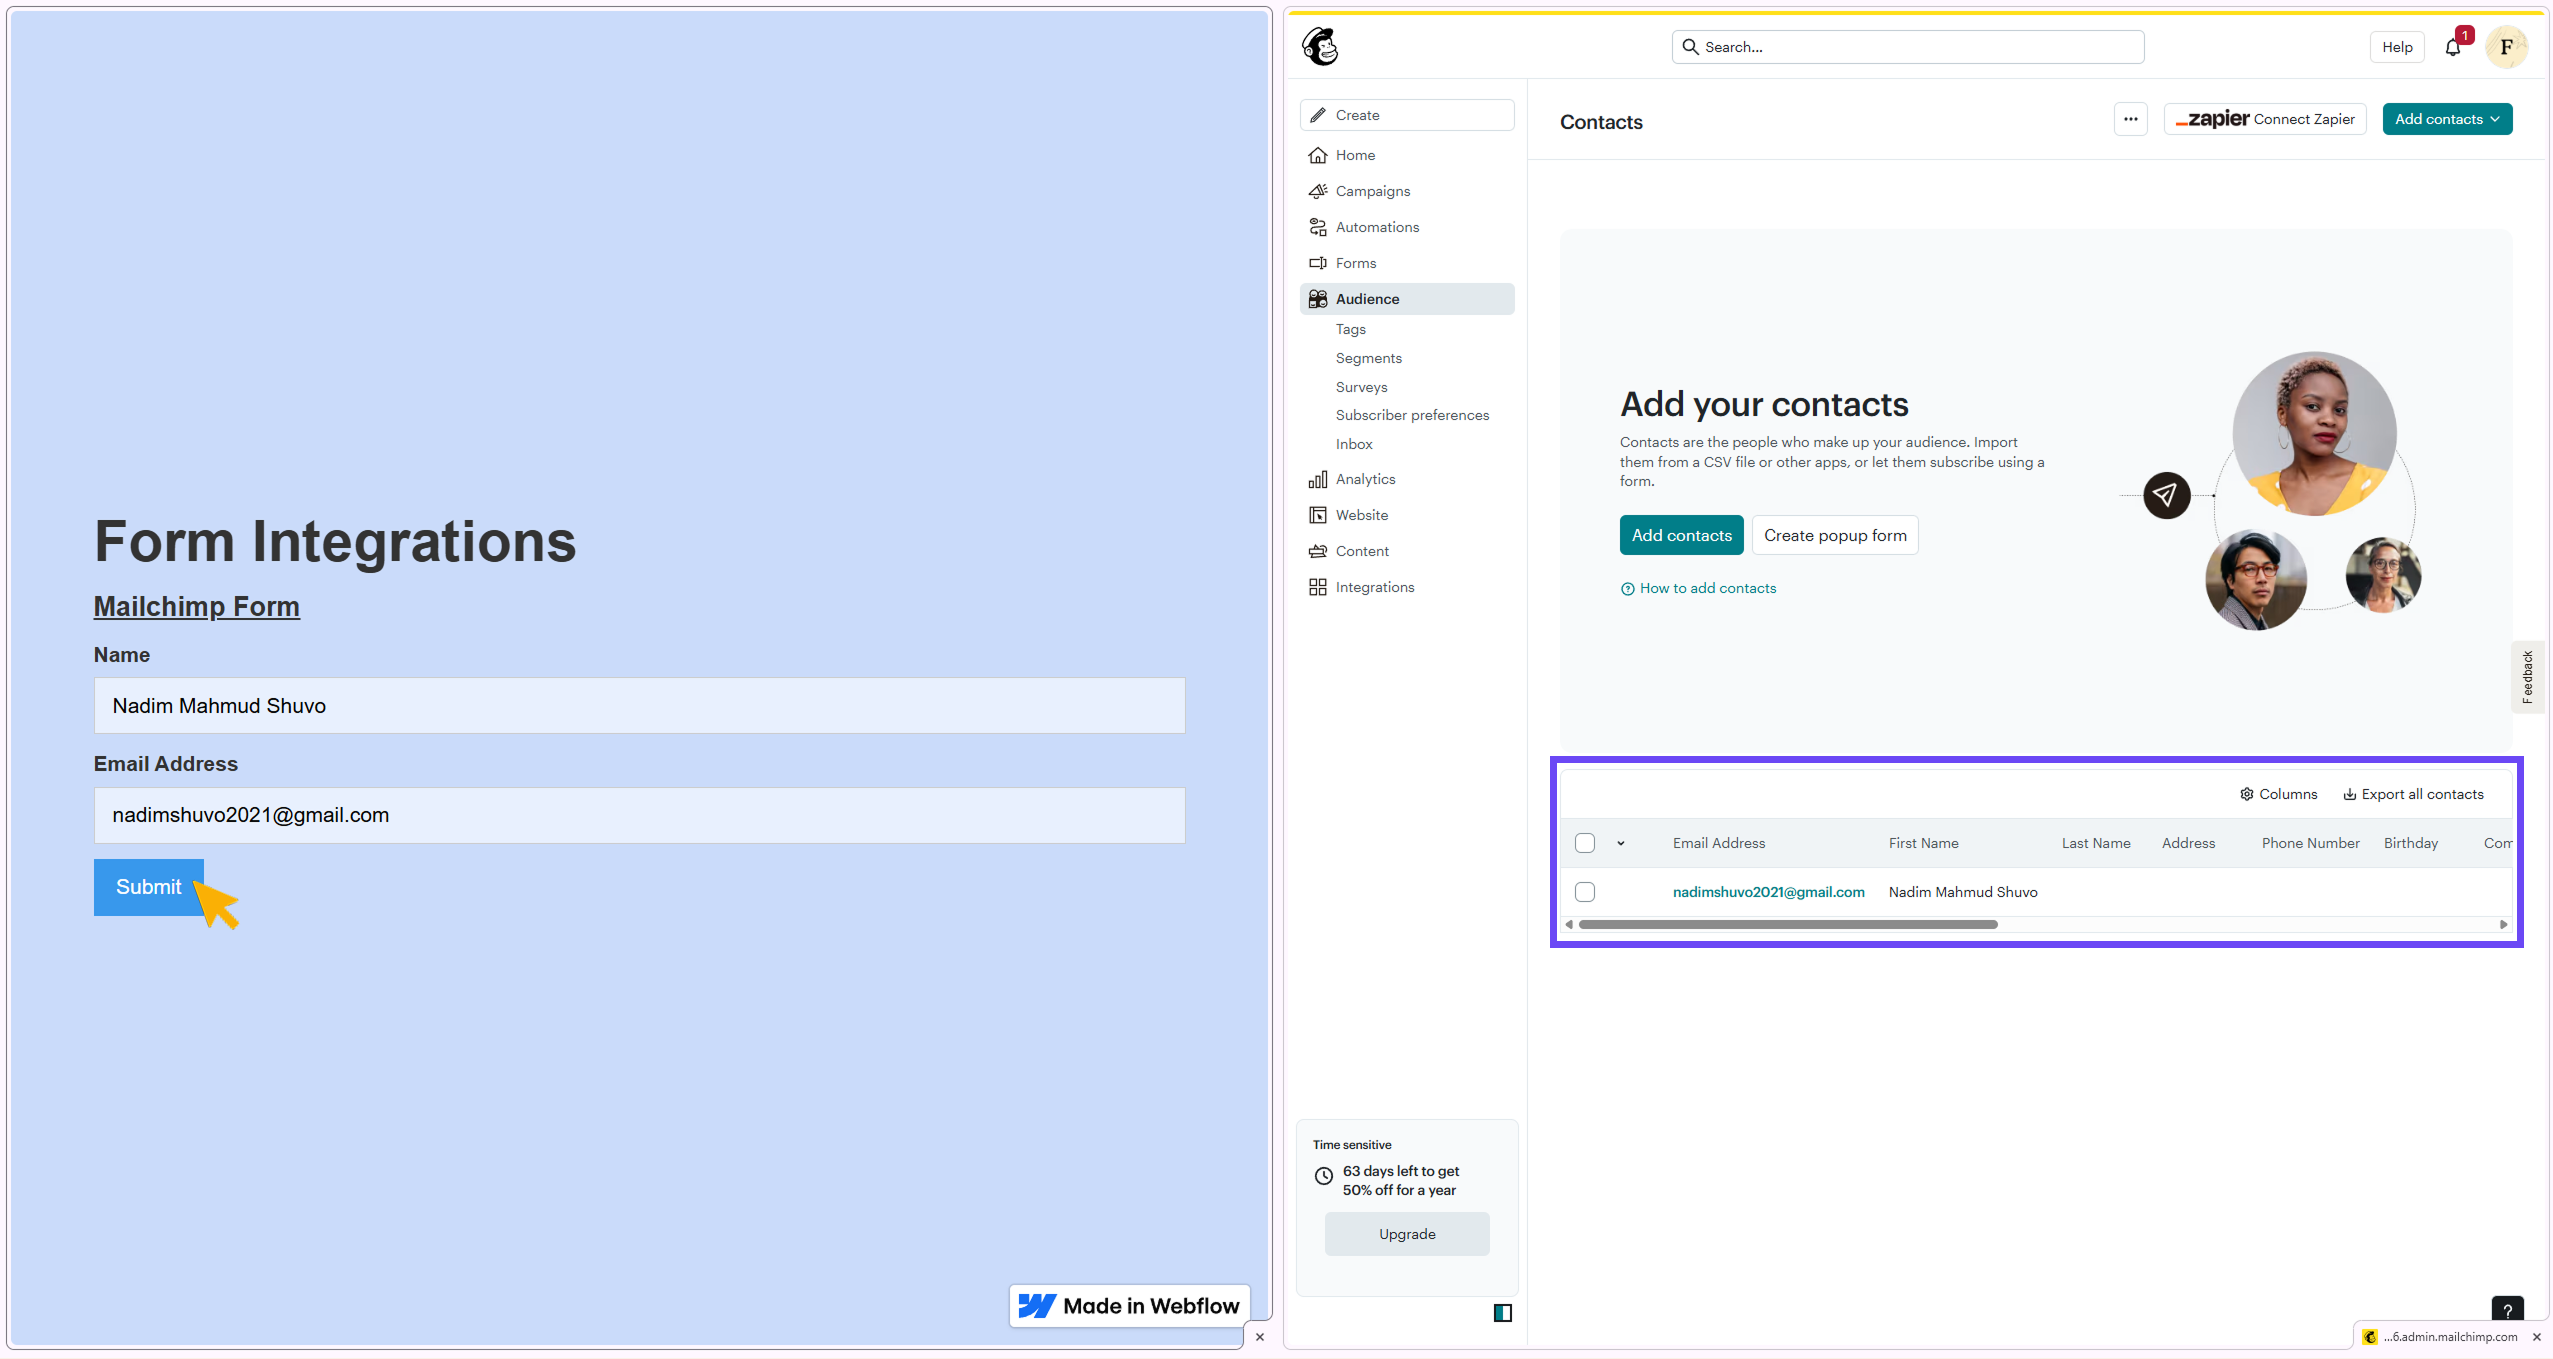Click the Columns gear icon
Viewport: 2553px width, 1359px height.
2246,794
